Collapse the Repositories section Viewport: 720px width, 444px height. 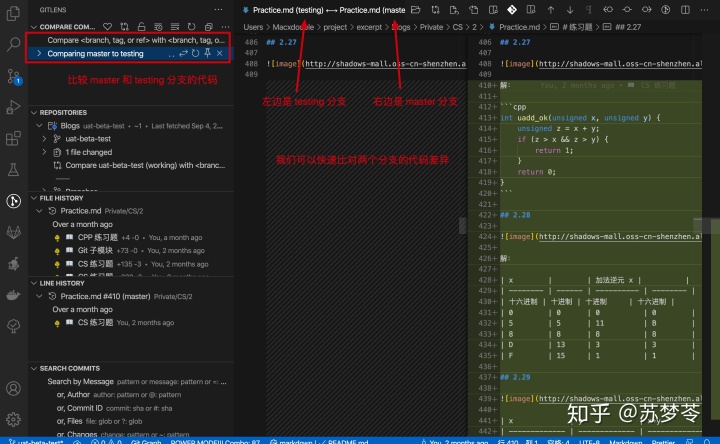pos(34,112)
